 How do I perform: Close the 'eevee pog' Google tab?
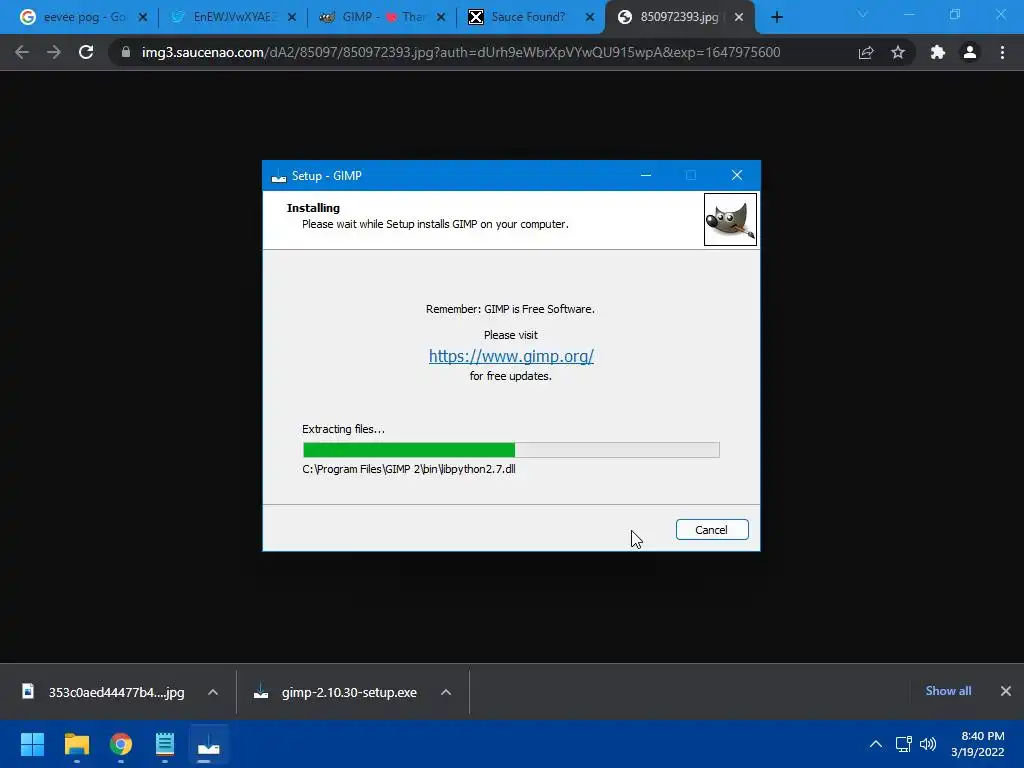click(142, 18)
